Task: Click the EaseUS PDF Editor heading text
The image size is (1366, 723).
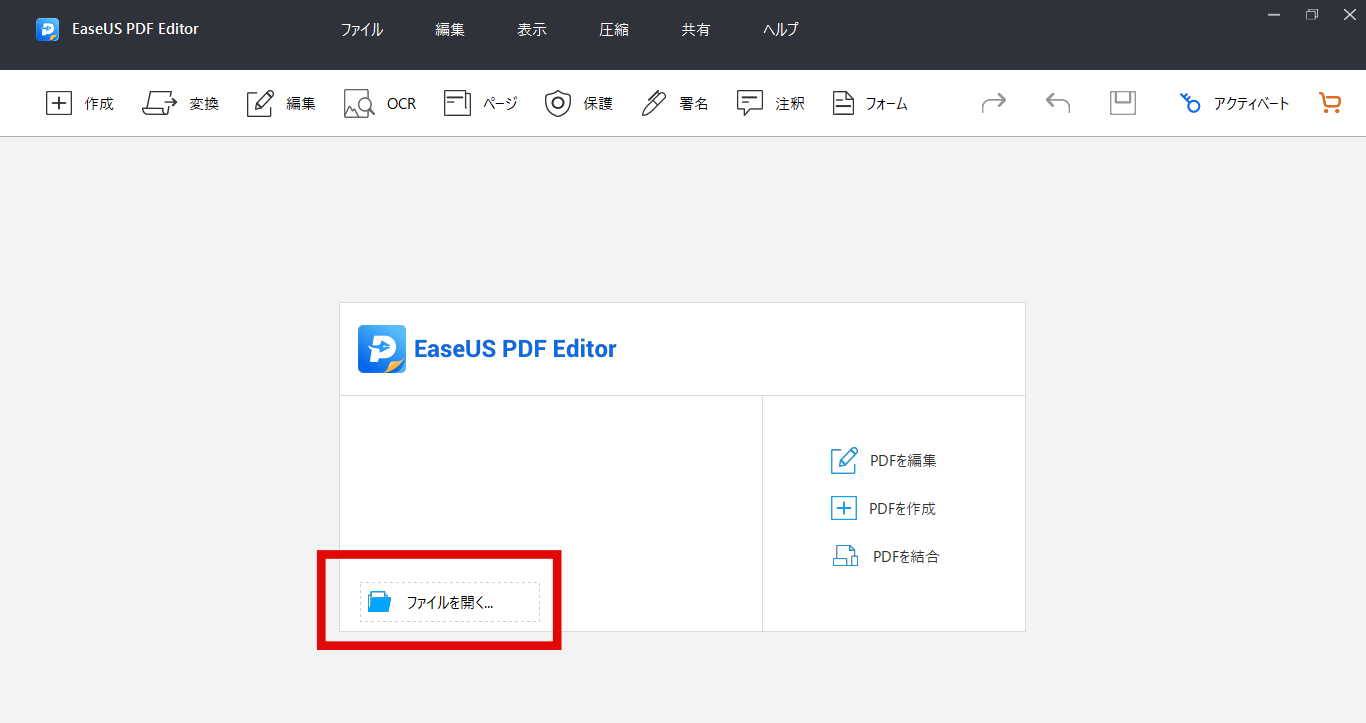Action: pyautogui.click(x=515, y=349)
